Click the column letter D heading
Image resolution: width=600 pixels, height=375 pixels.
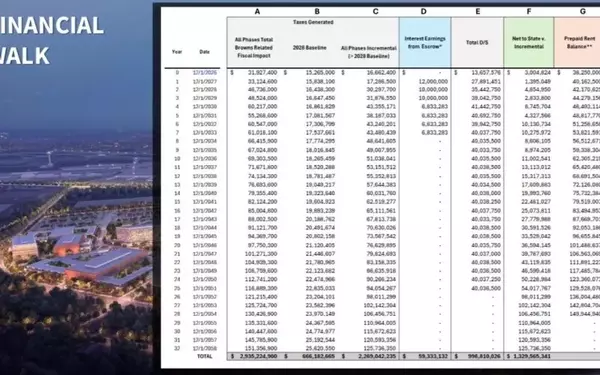coord(423,11)
